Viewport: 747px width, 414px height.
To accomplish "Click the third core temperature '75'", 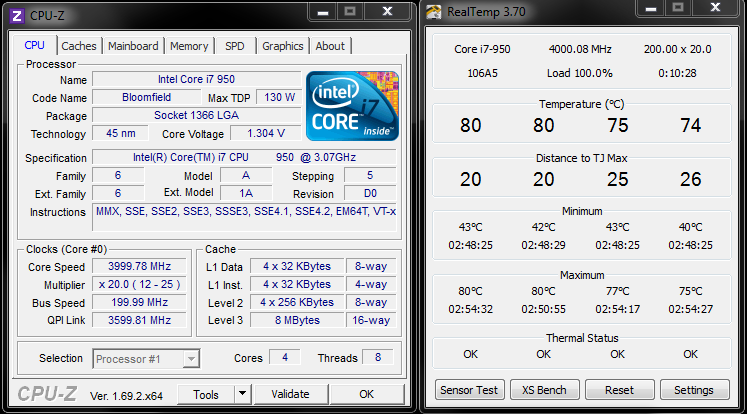I will [617, 125].
